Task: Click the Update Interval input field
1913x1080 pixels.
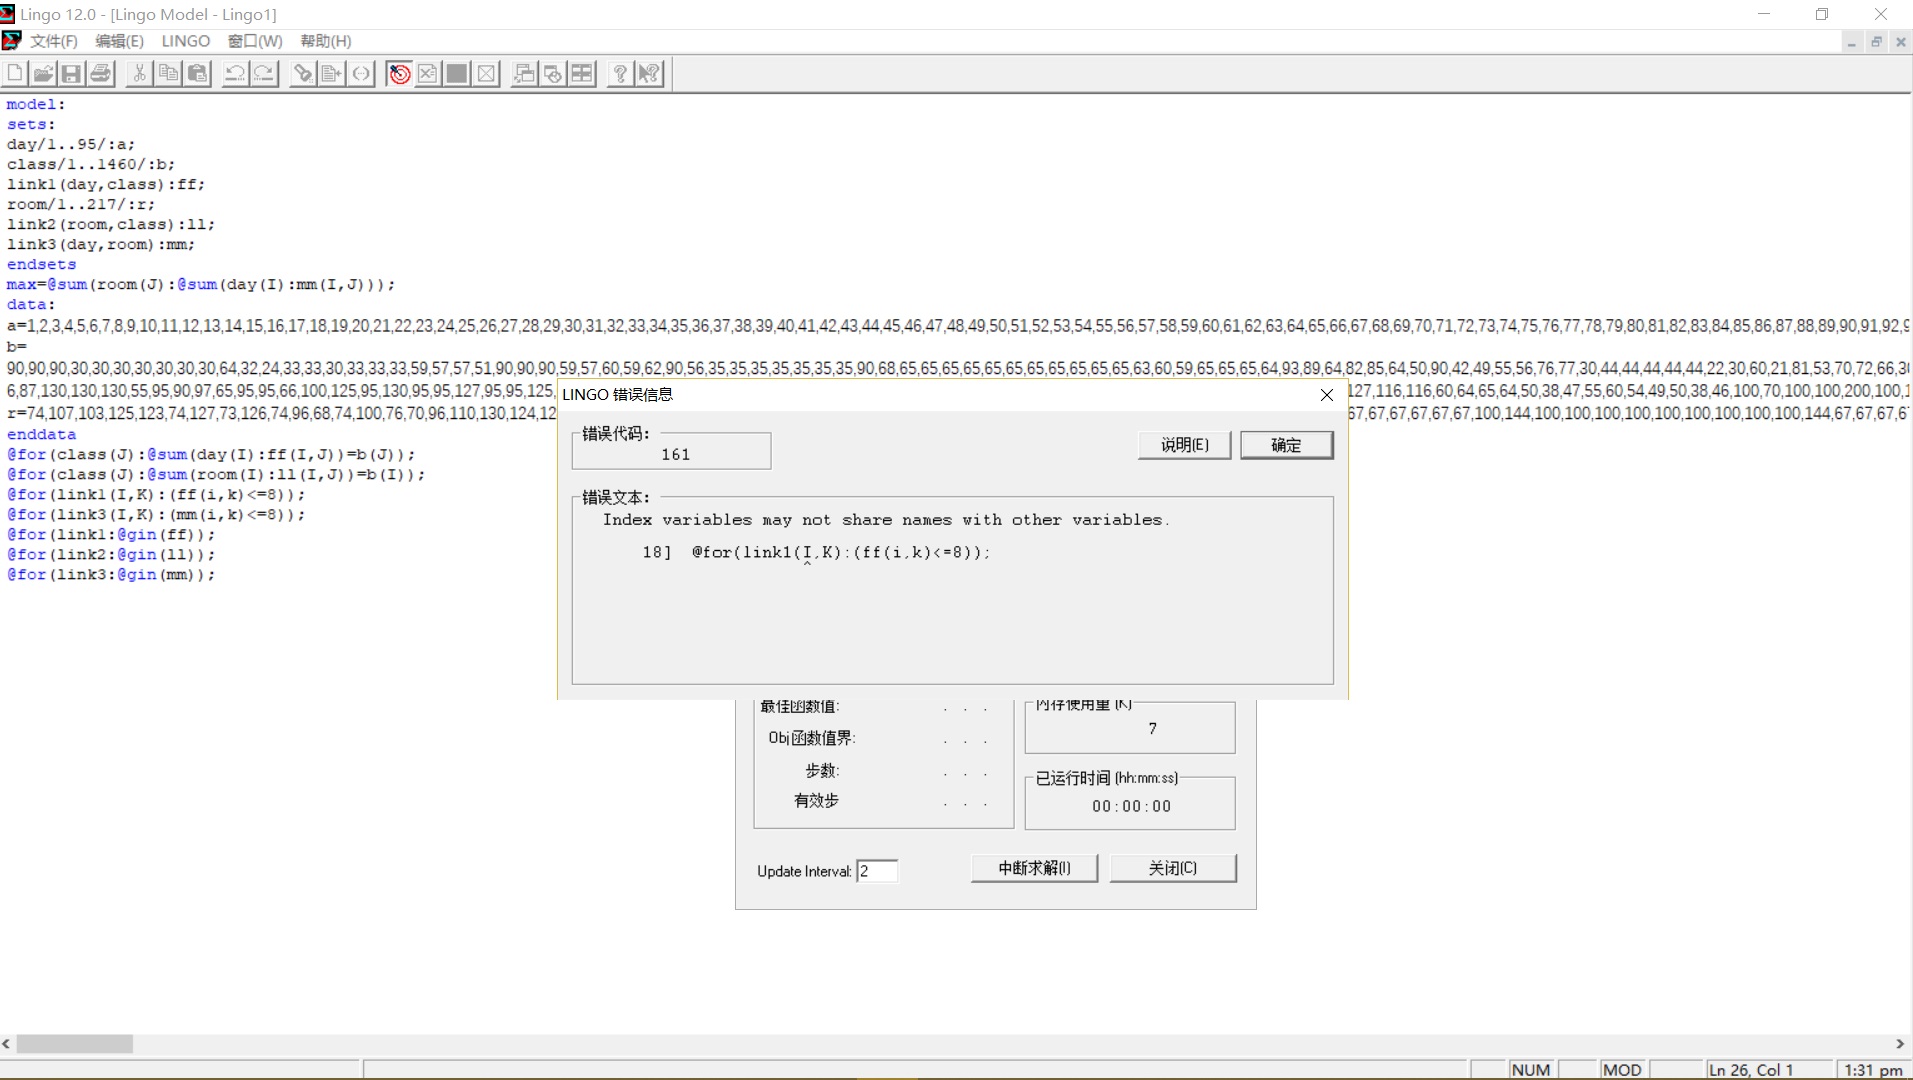Action: point(877,871)
